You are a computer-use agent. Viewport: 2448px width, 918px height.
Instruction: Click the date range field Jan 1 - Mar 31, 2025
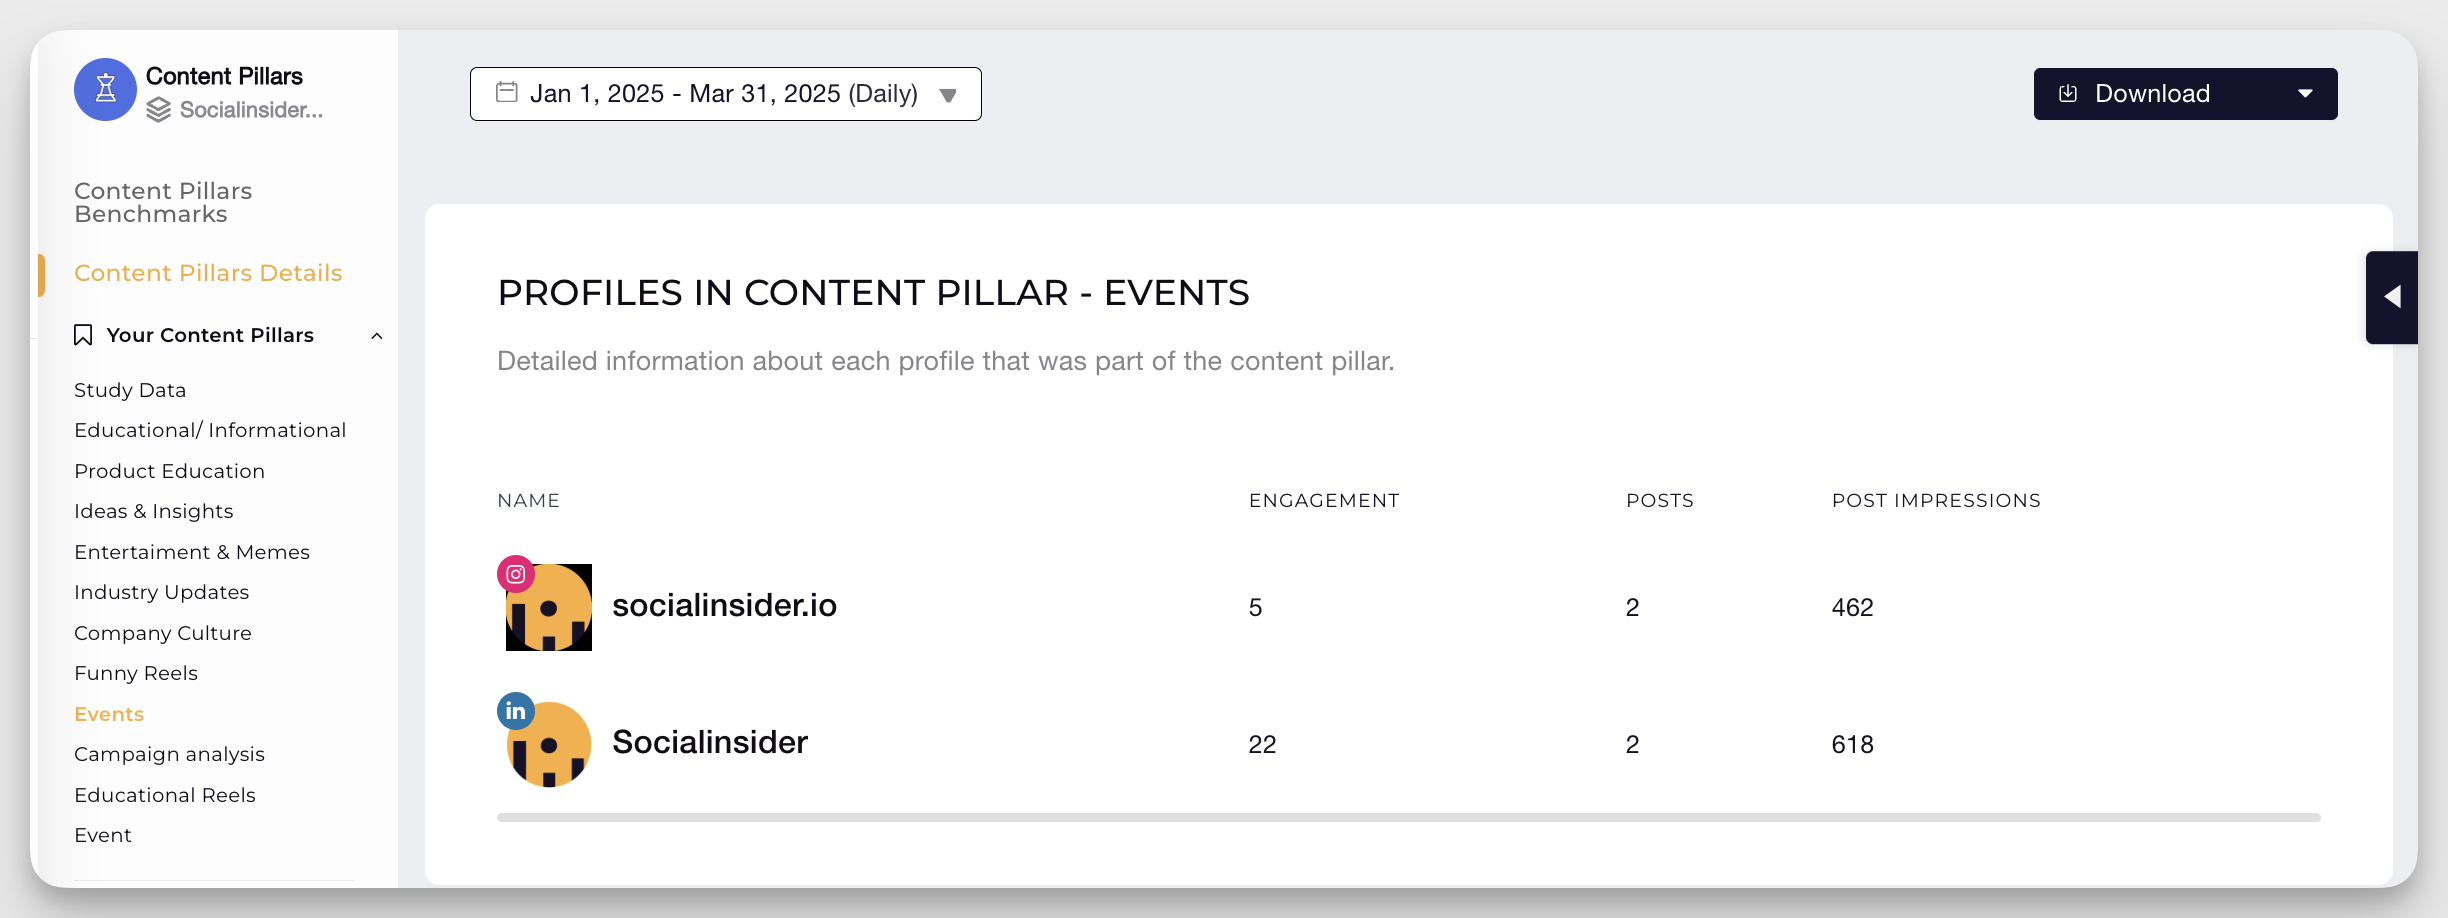point(726,94)
